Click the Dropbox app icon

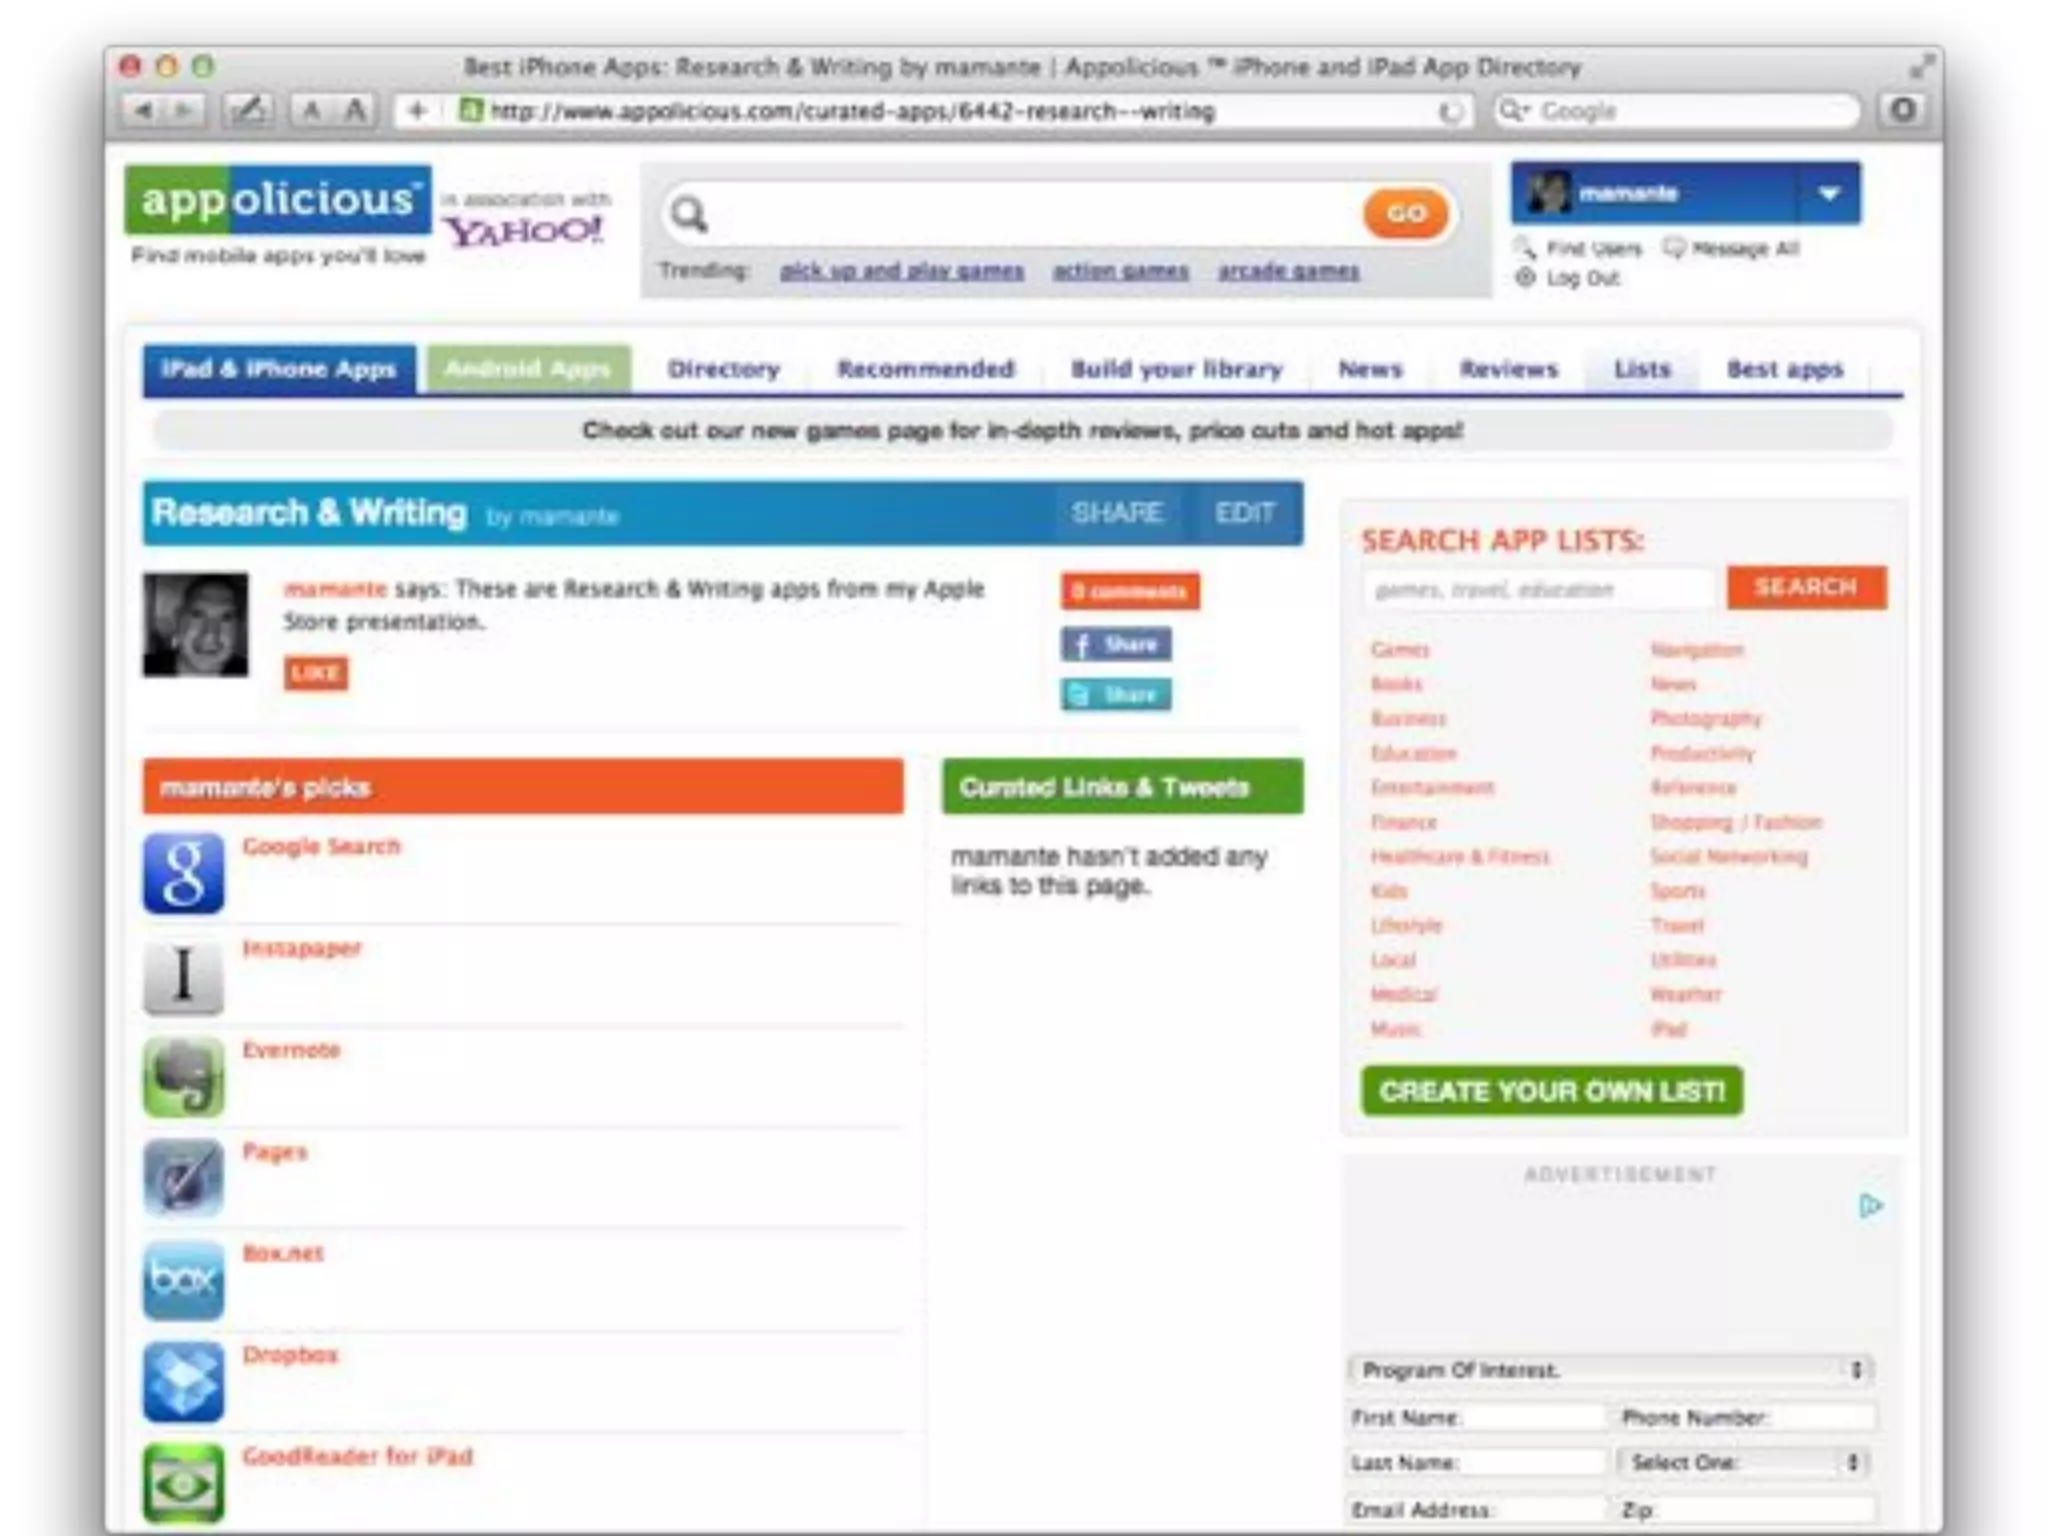point(183,1382)
